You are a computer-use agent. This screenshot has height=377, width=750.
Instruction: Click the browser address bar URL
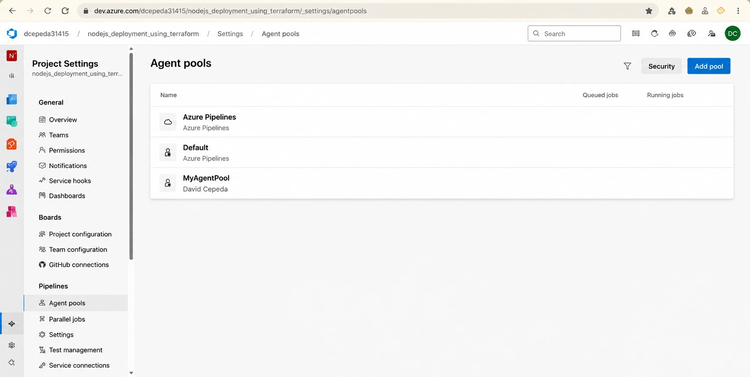click(231, 11)
